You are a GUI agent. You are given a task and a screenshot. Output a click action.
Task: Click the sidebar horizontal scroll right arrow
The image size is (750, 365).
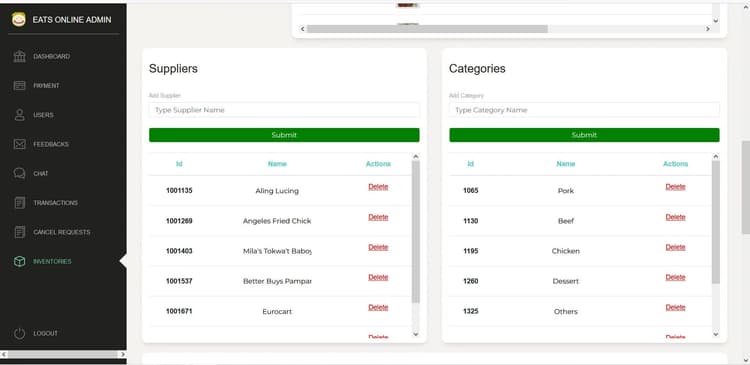122,354
